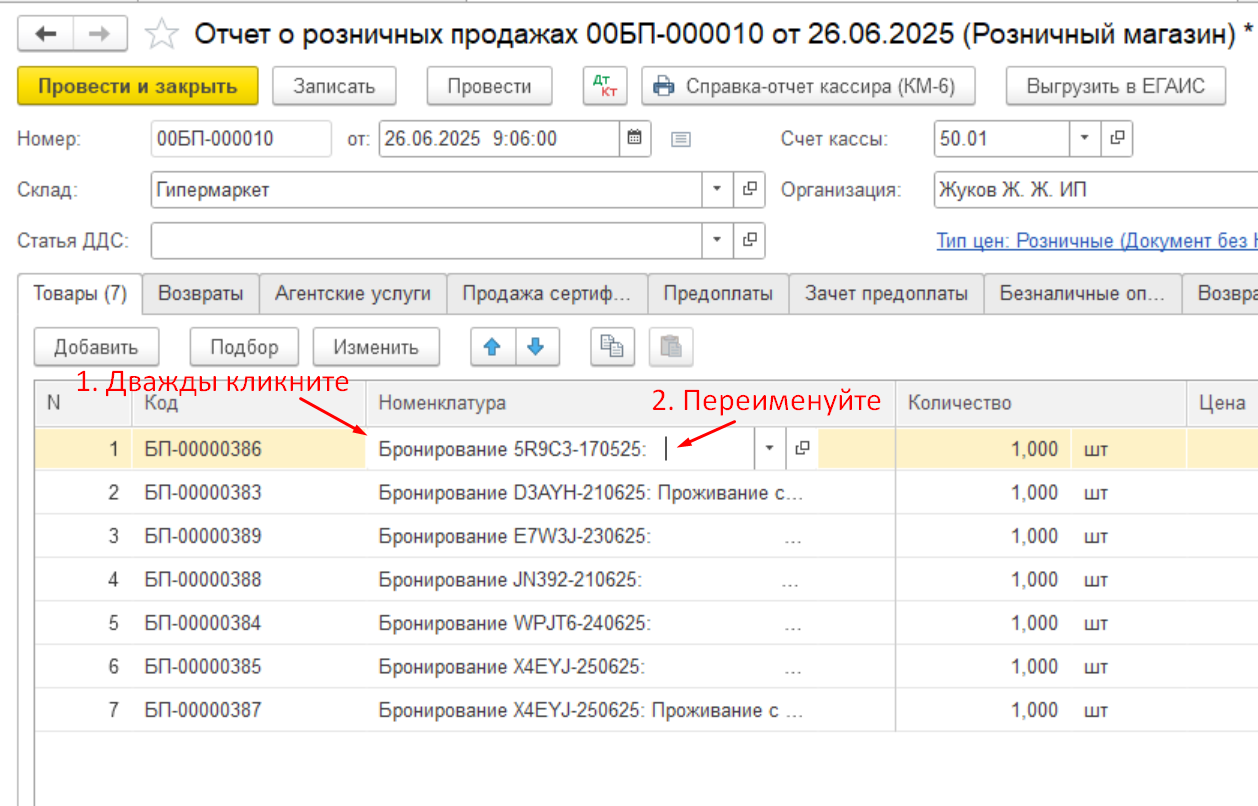Move row up with blue arrow

pyautogui.click(x=492, y=347)
